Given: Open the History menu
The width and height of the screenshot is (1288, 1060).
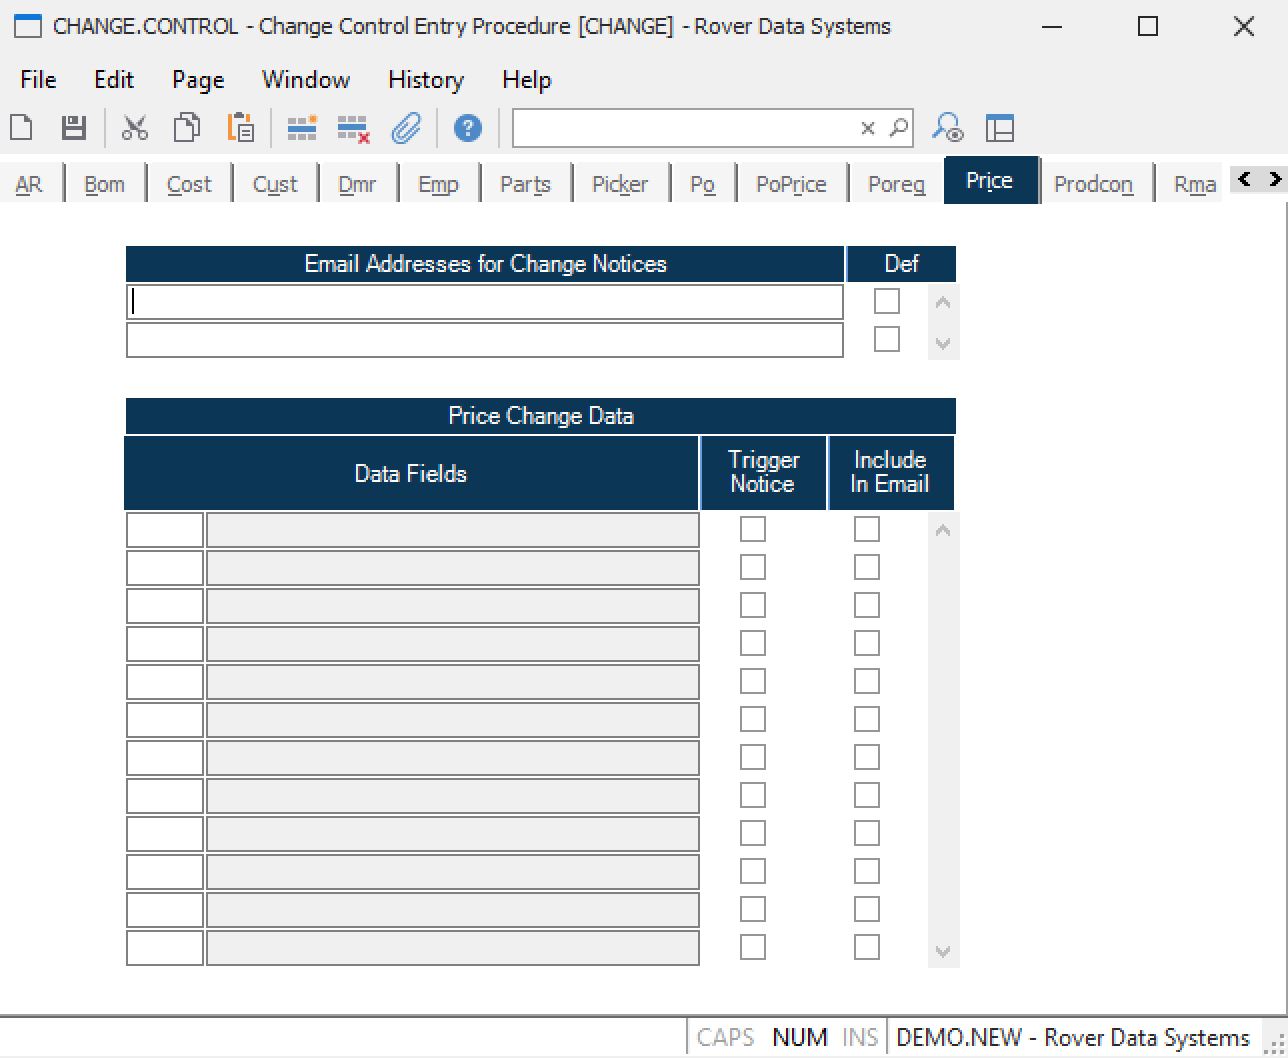Looking at the screenshot, I should tap(426, 80).
